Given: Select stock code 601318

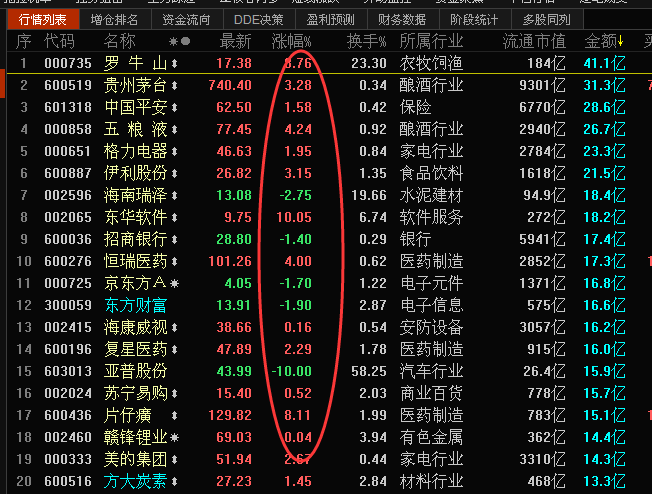Looking at the screenshot, I should tap(68, 107).
